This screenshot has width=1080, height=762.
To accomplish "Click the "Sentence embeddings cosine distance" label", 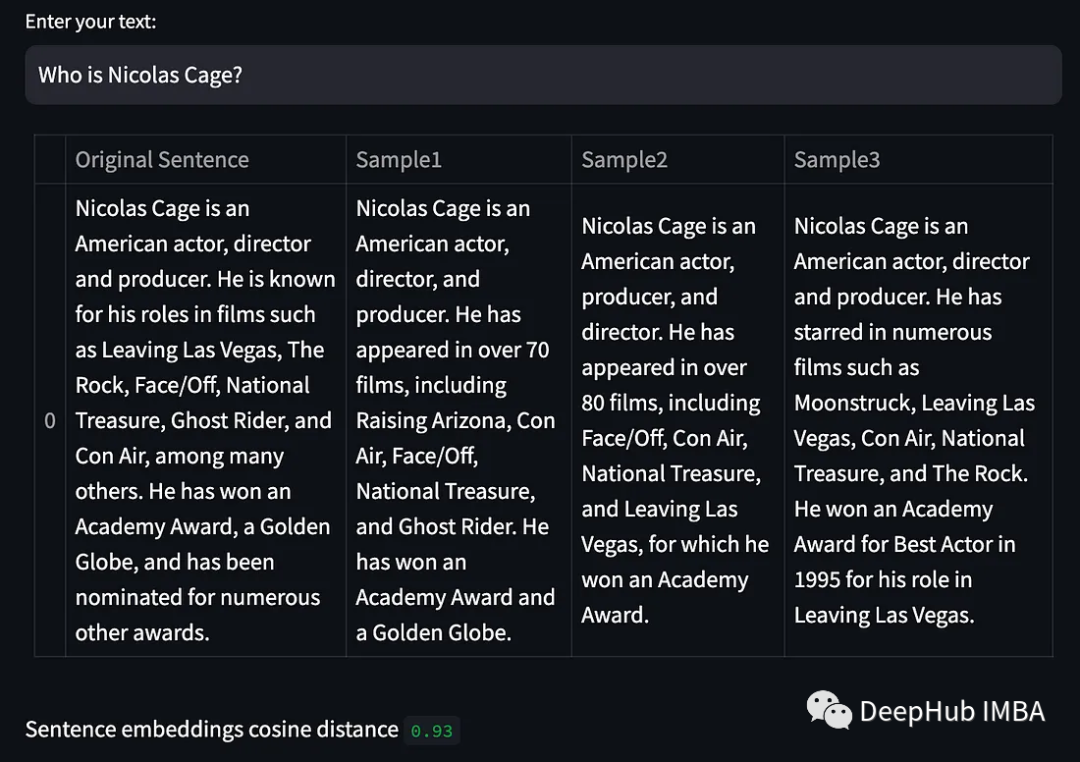I will (x=212, y=729).
